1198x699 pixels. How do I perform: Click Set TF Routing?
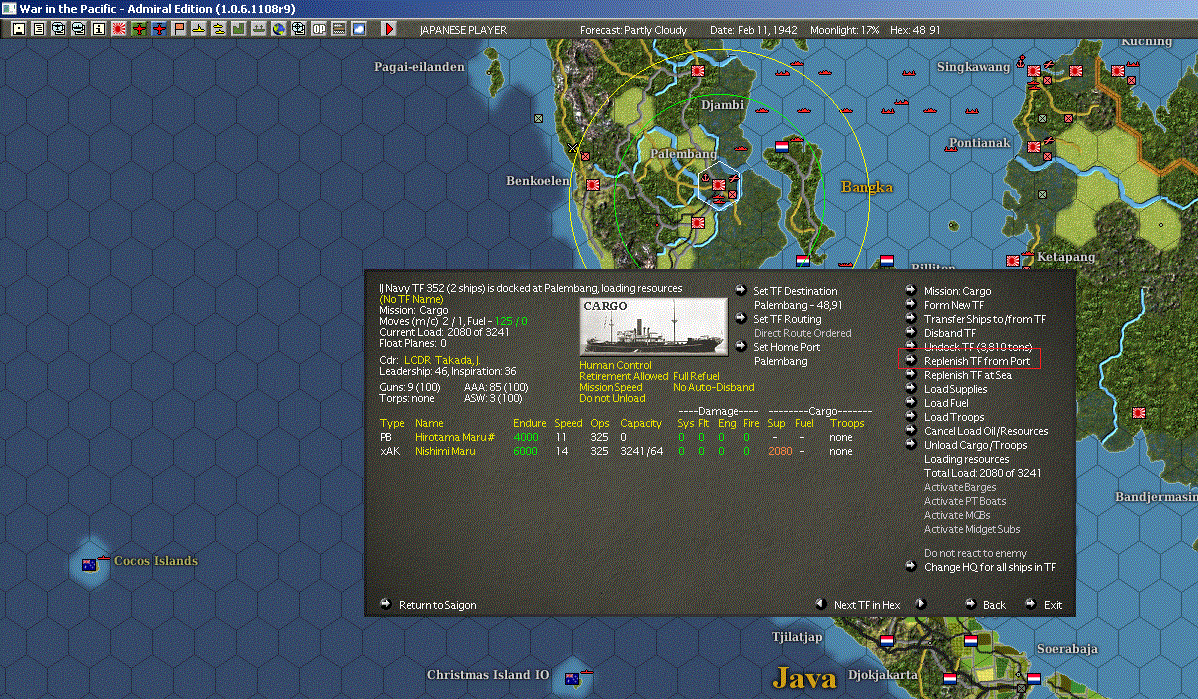[787, 319]
